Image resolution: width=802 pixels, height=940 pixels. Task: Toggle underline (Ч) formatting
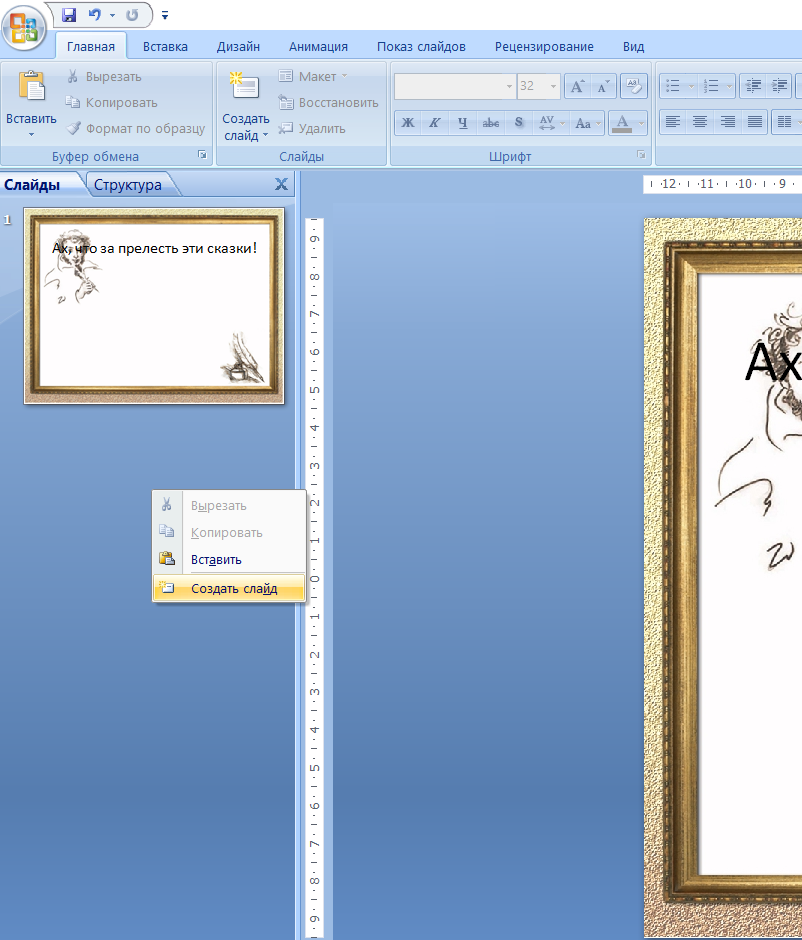462,123
